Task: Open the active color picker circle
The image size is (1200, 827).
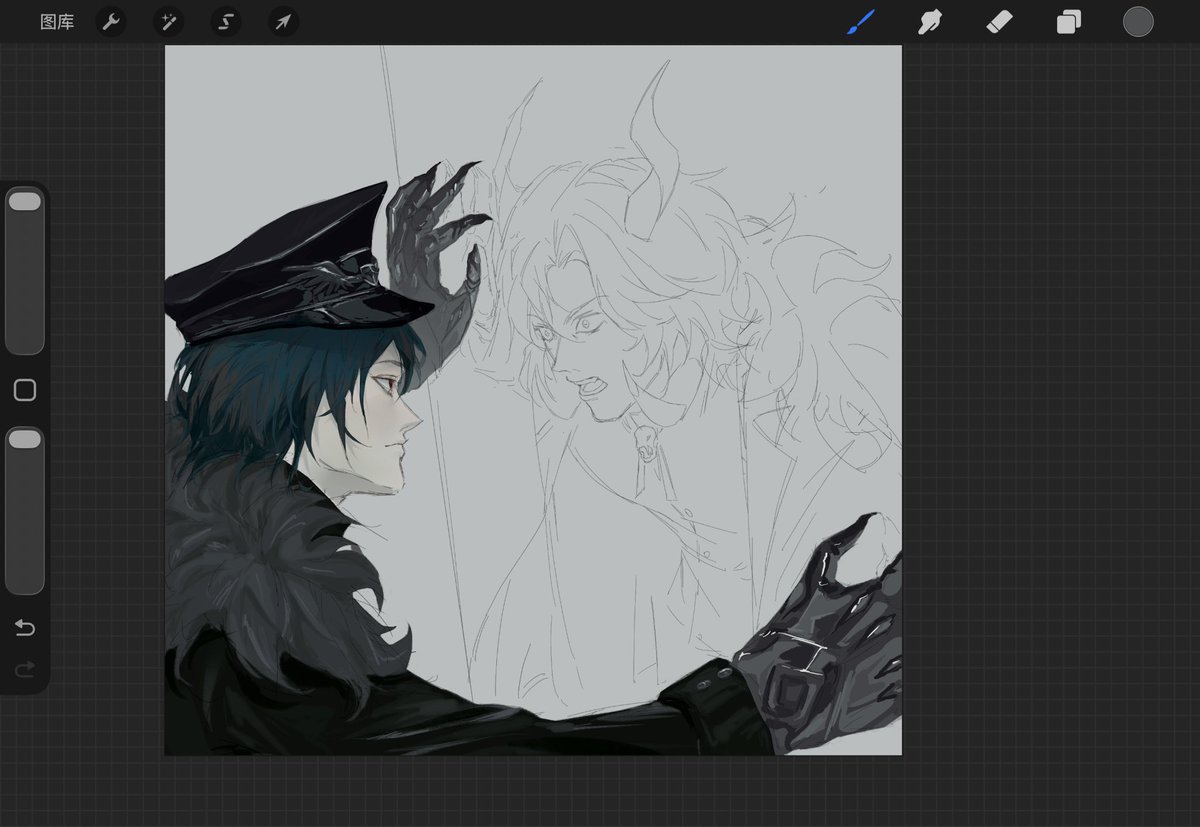Action: 1138,22
